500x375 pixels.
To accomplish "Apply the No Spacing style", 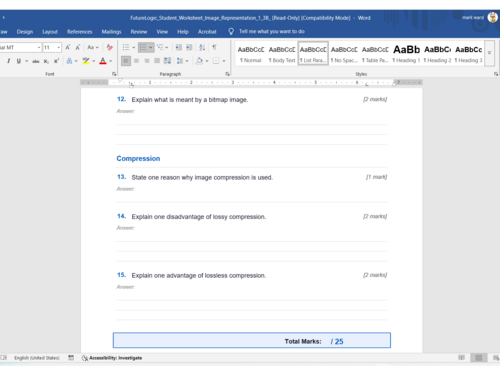I will (x=344, y=53).
